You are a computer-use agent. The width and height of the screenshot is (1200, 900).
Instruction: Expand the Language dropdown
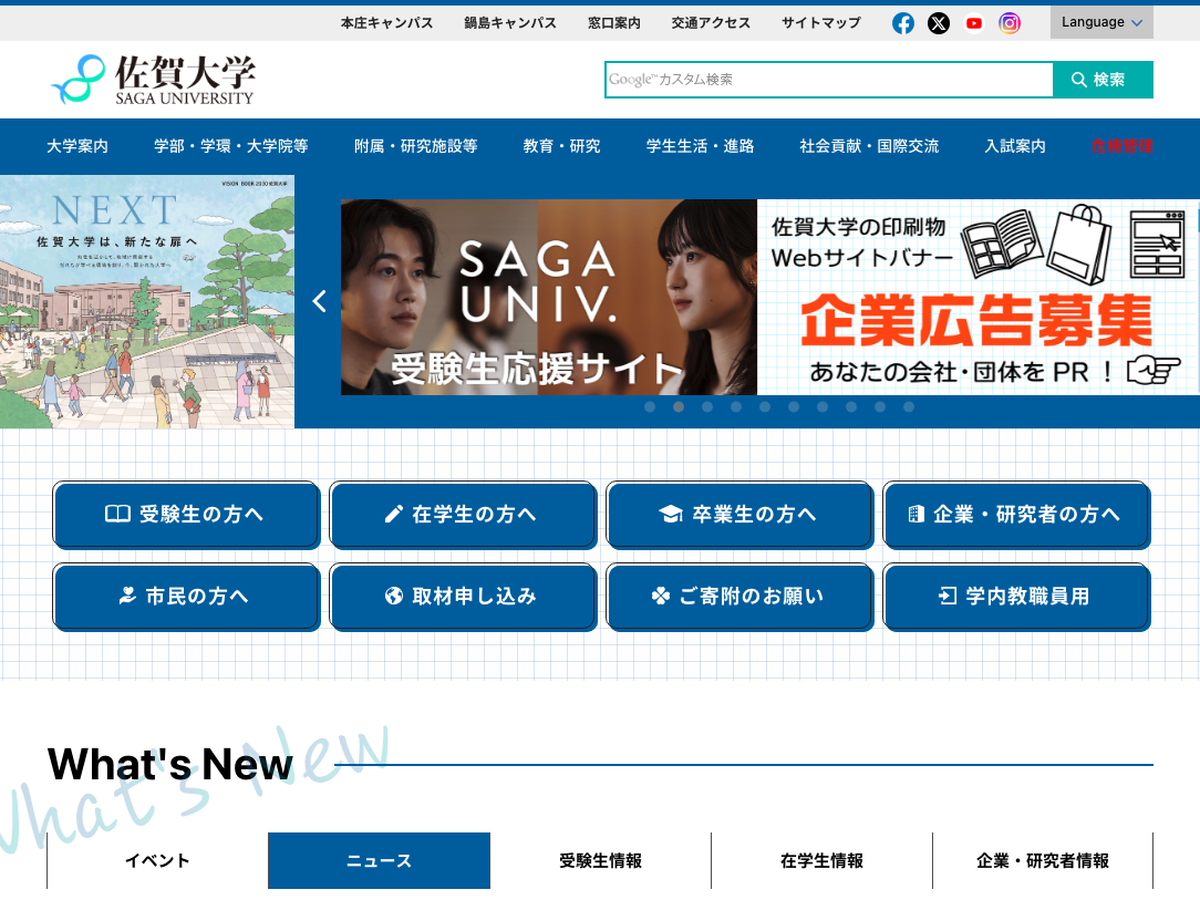[1101, 22]
